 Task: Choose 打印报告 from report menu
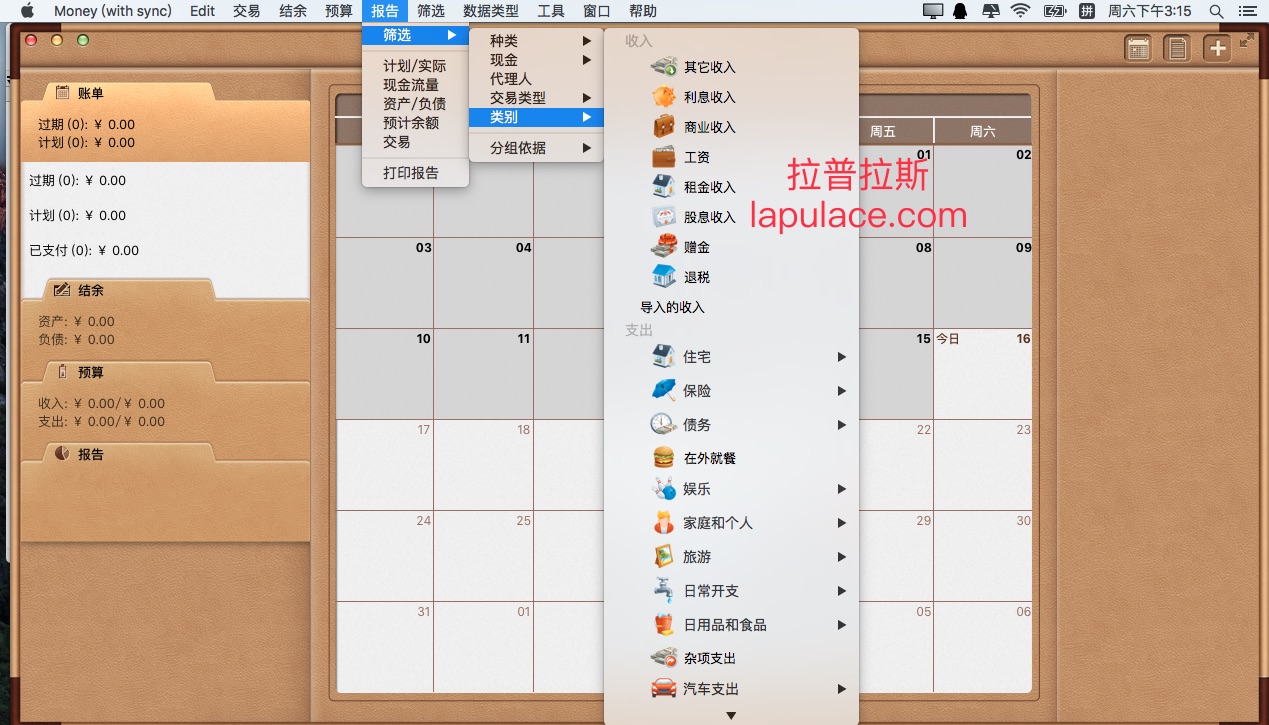click(411, 173)
